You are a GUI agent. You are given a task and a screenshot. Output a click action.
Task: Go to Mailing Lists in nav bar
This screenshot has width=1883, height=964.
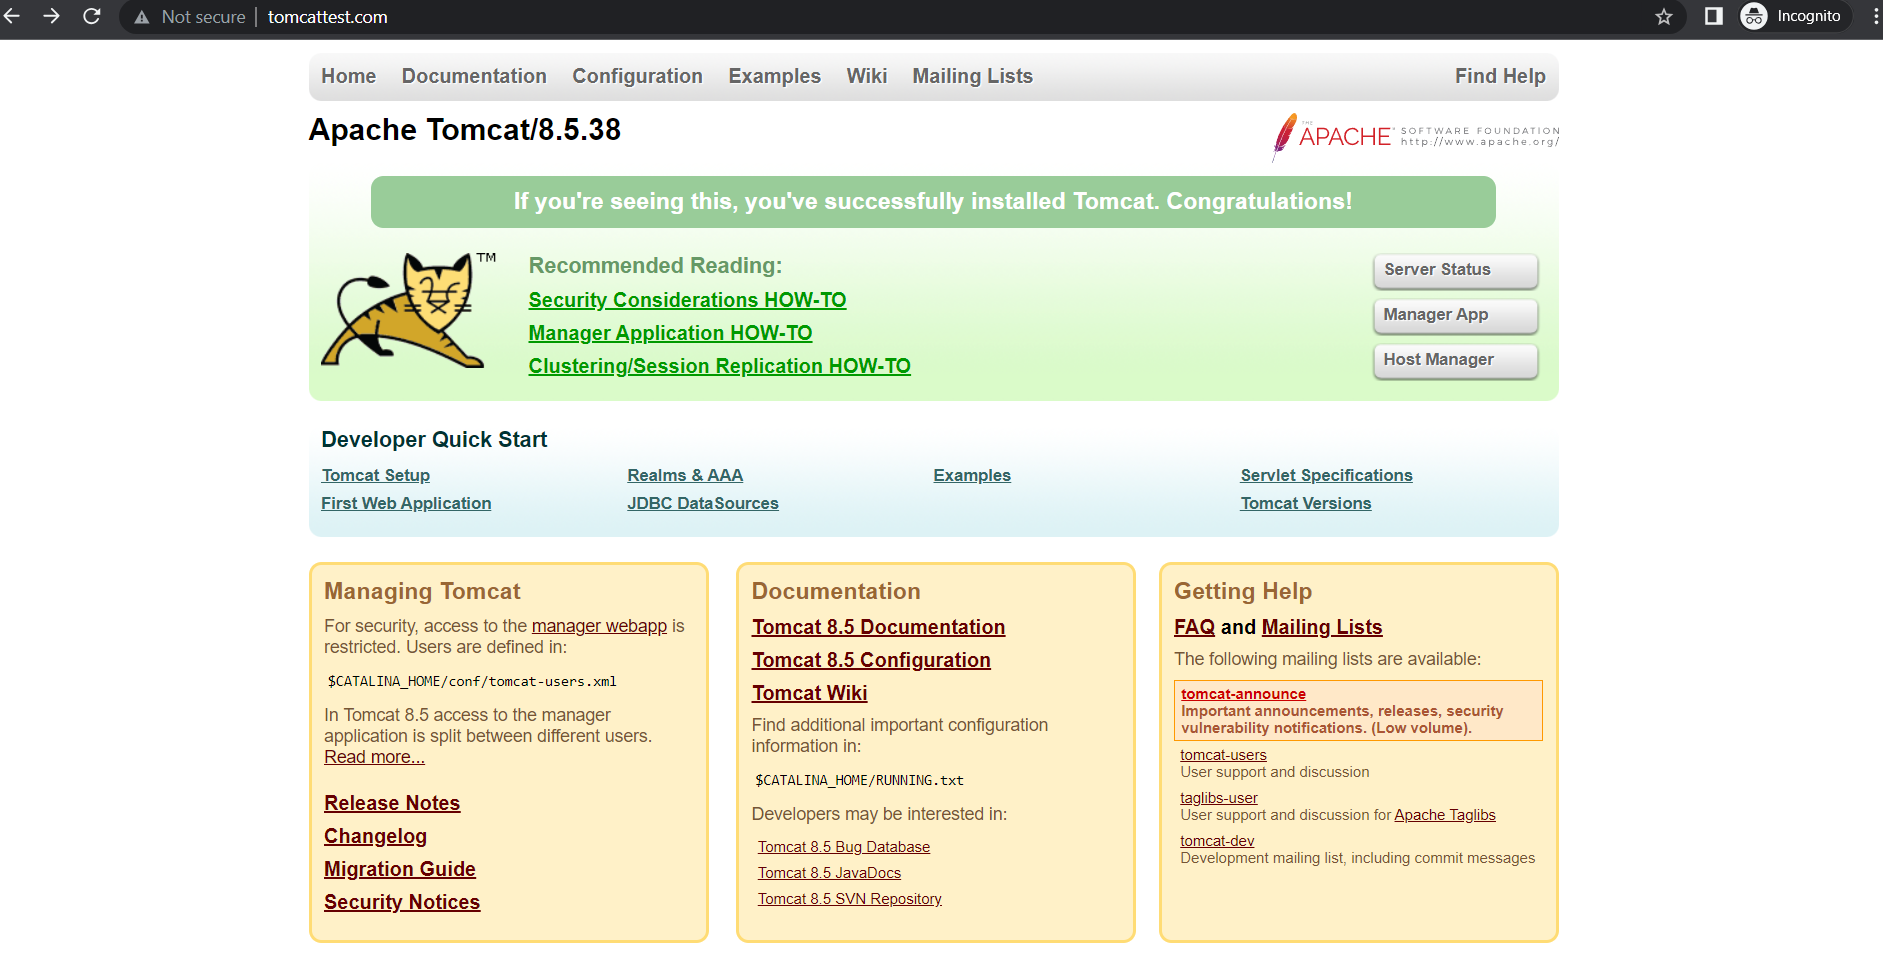pyautogui.click(x=972, y=76)
